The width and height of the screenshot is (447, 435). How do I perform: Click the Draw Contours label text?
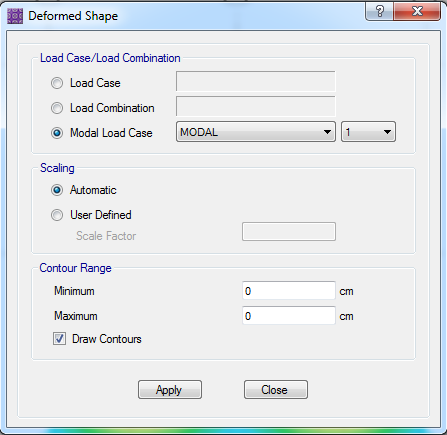(x=107, y=339)
